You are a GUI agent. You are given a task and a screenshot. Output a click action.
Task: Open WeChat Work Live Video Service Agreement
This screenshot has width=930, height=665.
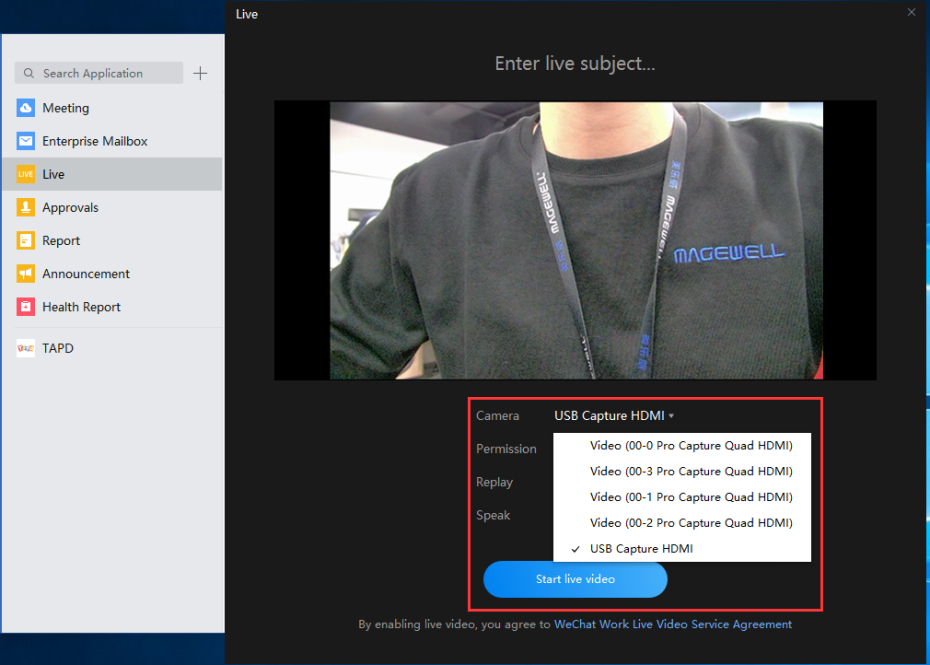point(673,624)
